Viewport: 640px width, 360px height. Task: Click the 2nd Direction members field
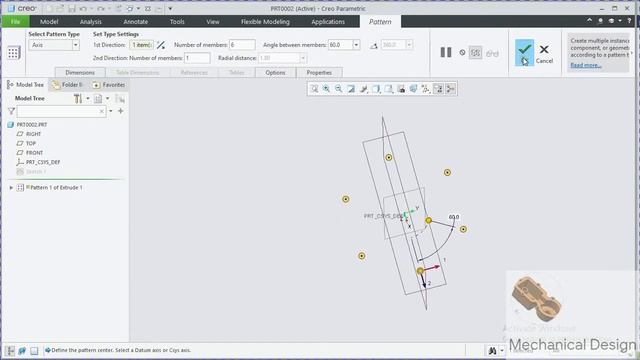pos(197,58)
